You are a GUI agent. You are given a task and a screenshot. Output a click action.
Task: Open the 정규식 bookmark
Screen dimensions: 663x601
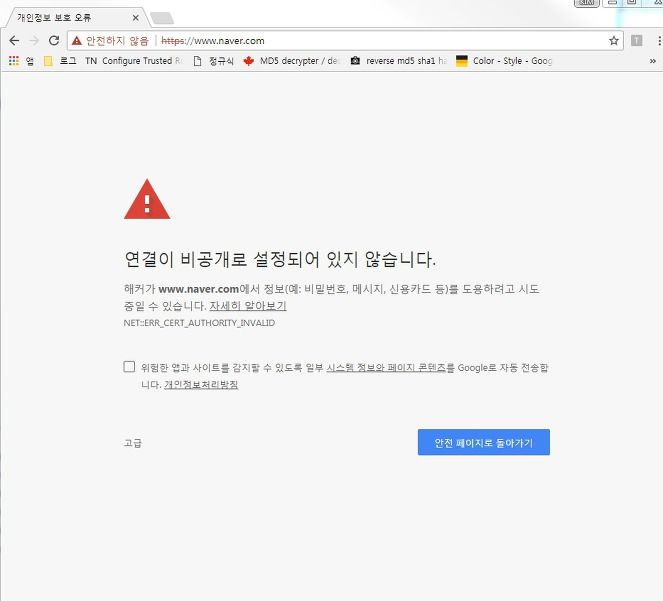tap(214, 61)
